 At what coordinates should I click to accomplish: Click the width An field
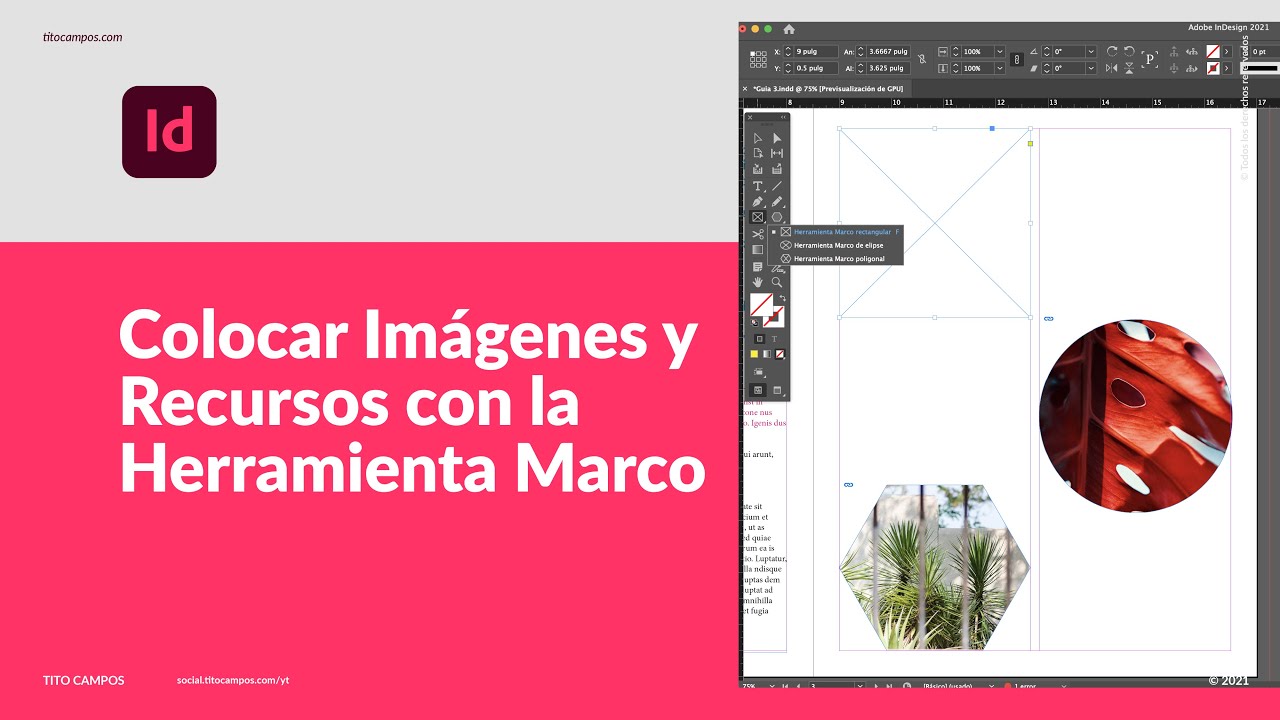pos(888,51)
